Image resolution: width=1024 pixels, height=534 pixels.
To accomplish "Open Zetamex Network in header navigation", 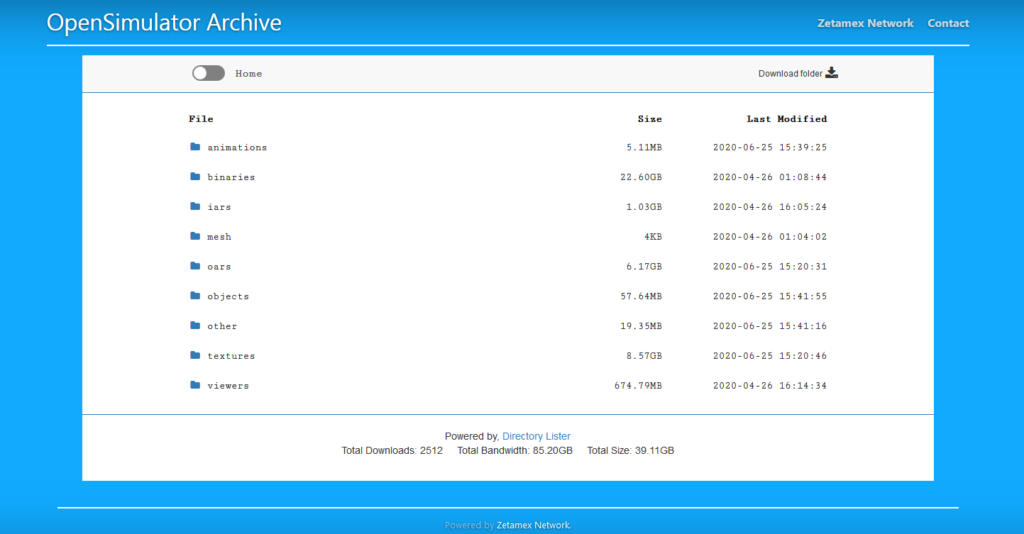I will [865, 23].
